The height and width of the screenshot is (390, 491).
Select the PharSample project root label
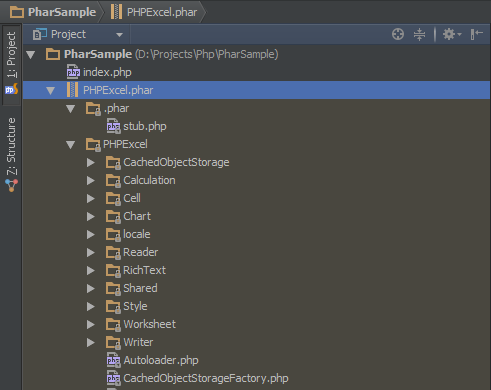(x=98, y=54)
